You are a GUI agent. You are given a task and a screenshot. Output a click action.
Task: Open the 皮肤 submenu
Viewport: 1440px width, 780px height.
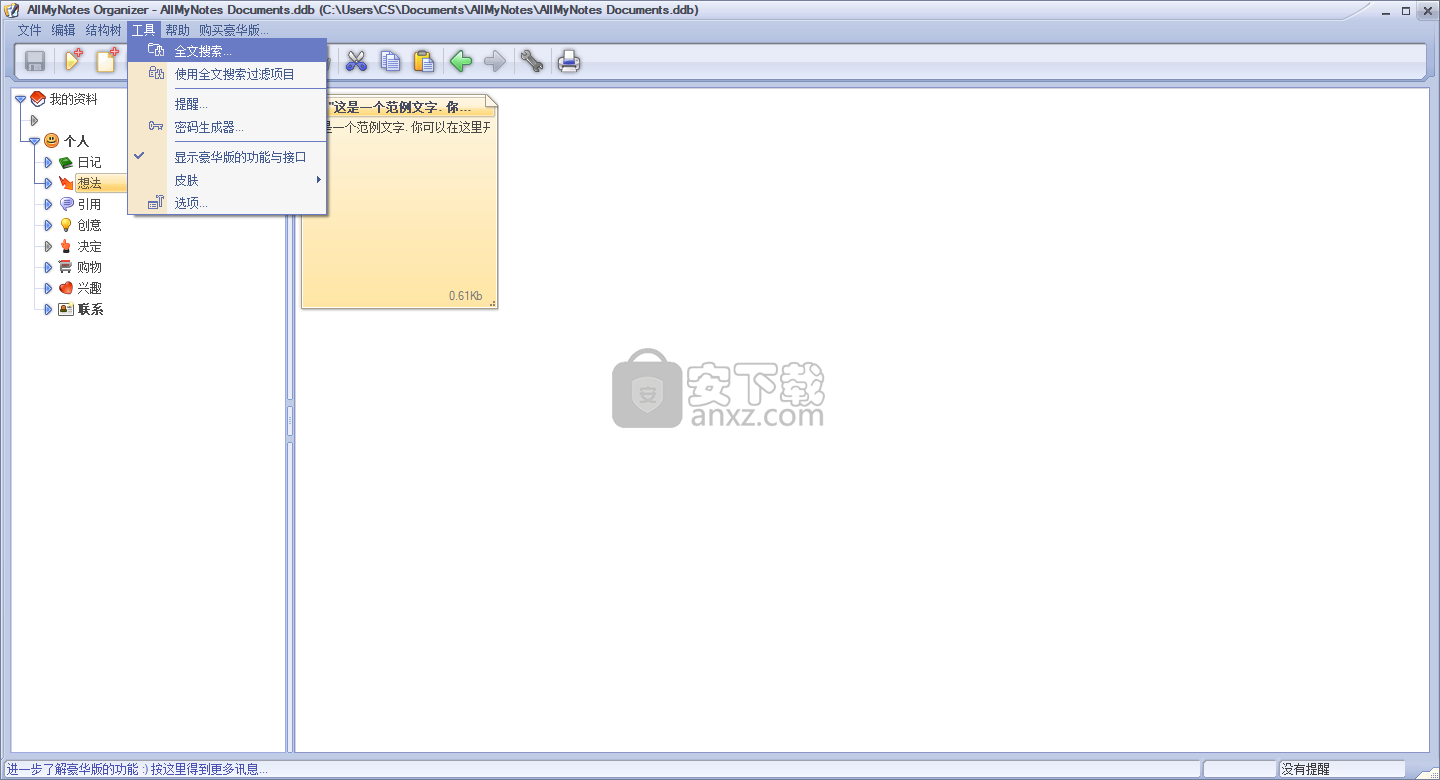click(228, 180)
